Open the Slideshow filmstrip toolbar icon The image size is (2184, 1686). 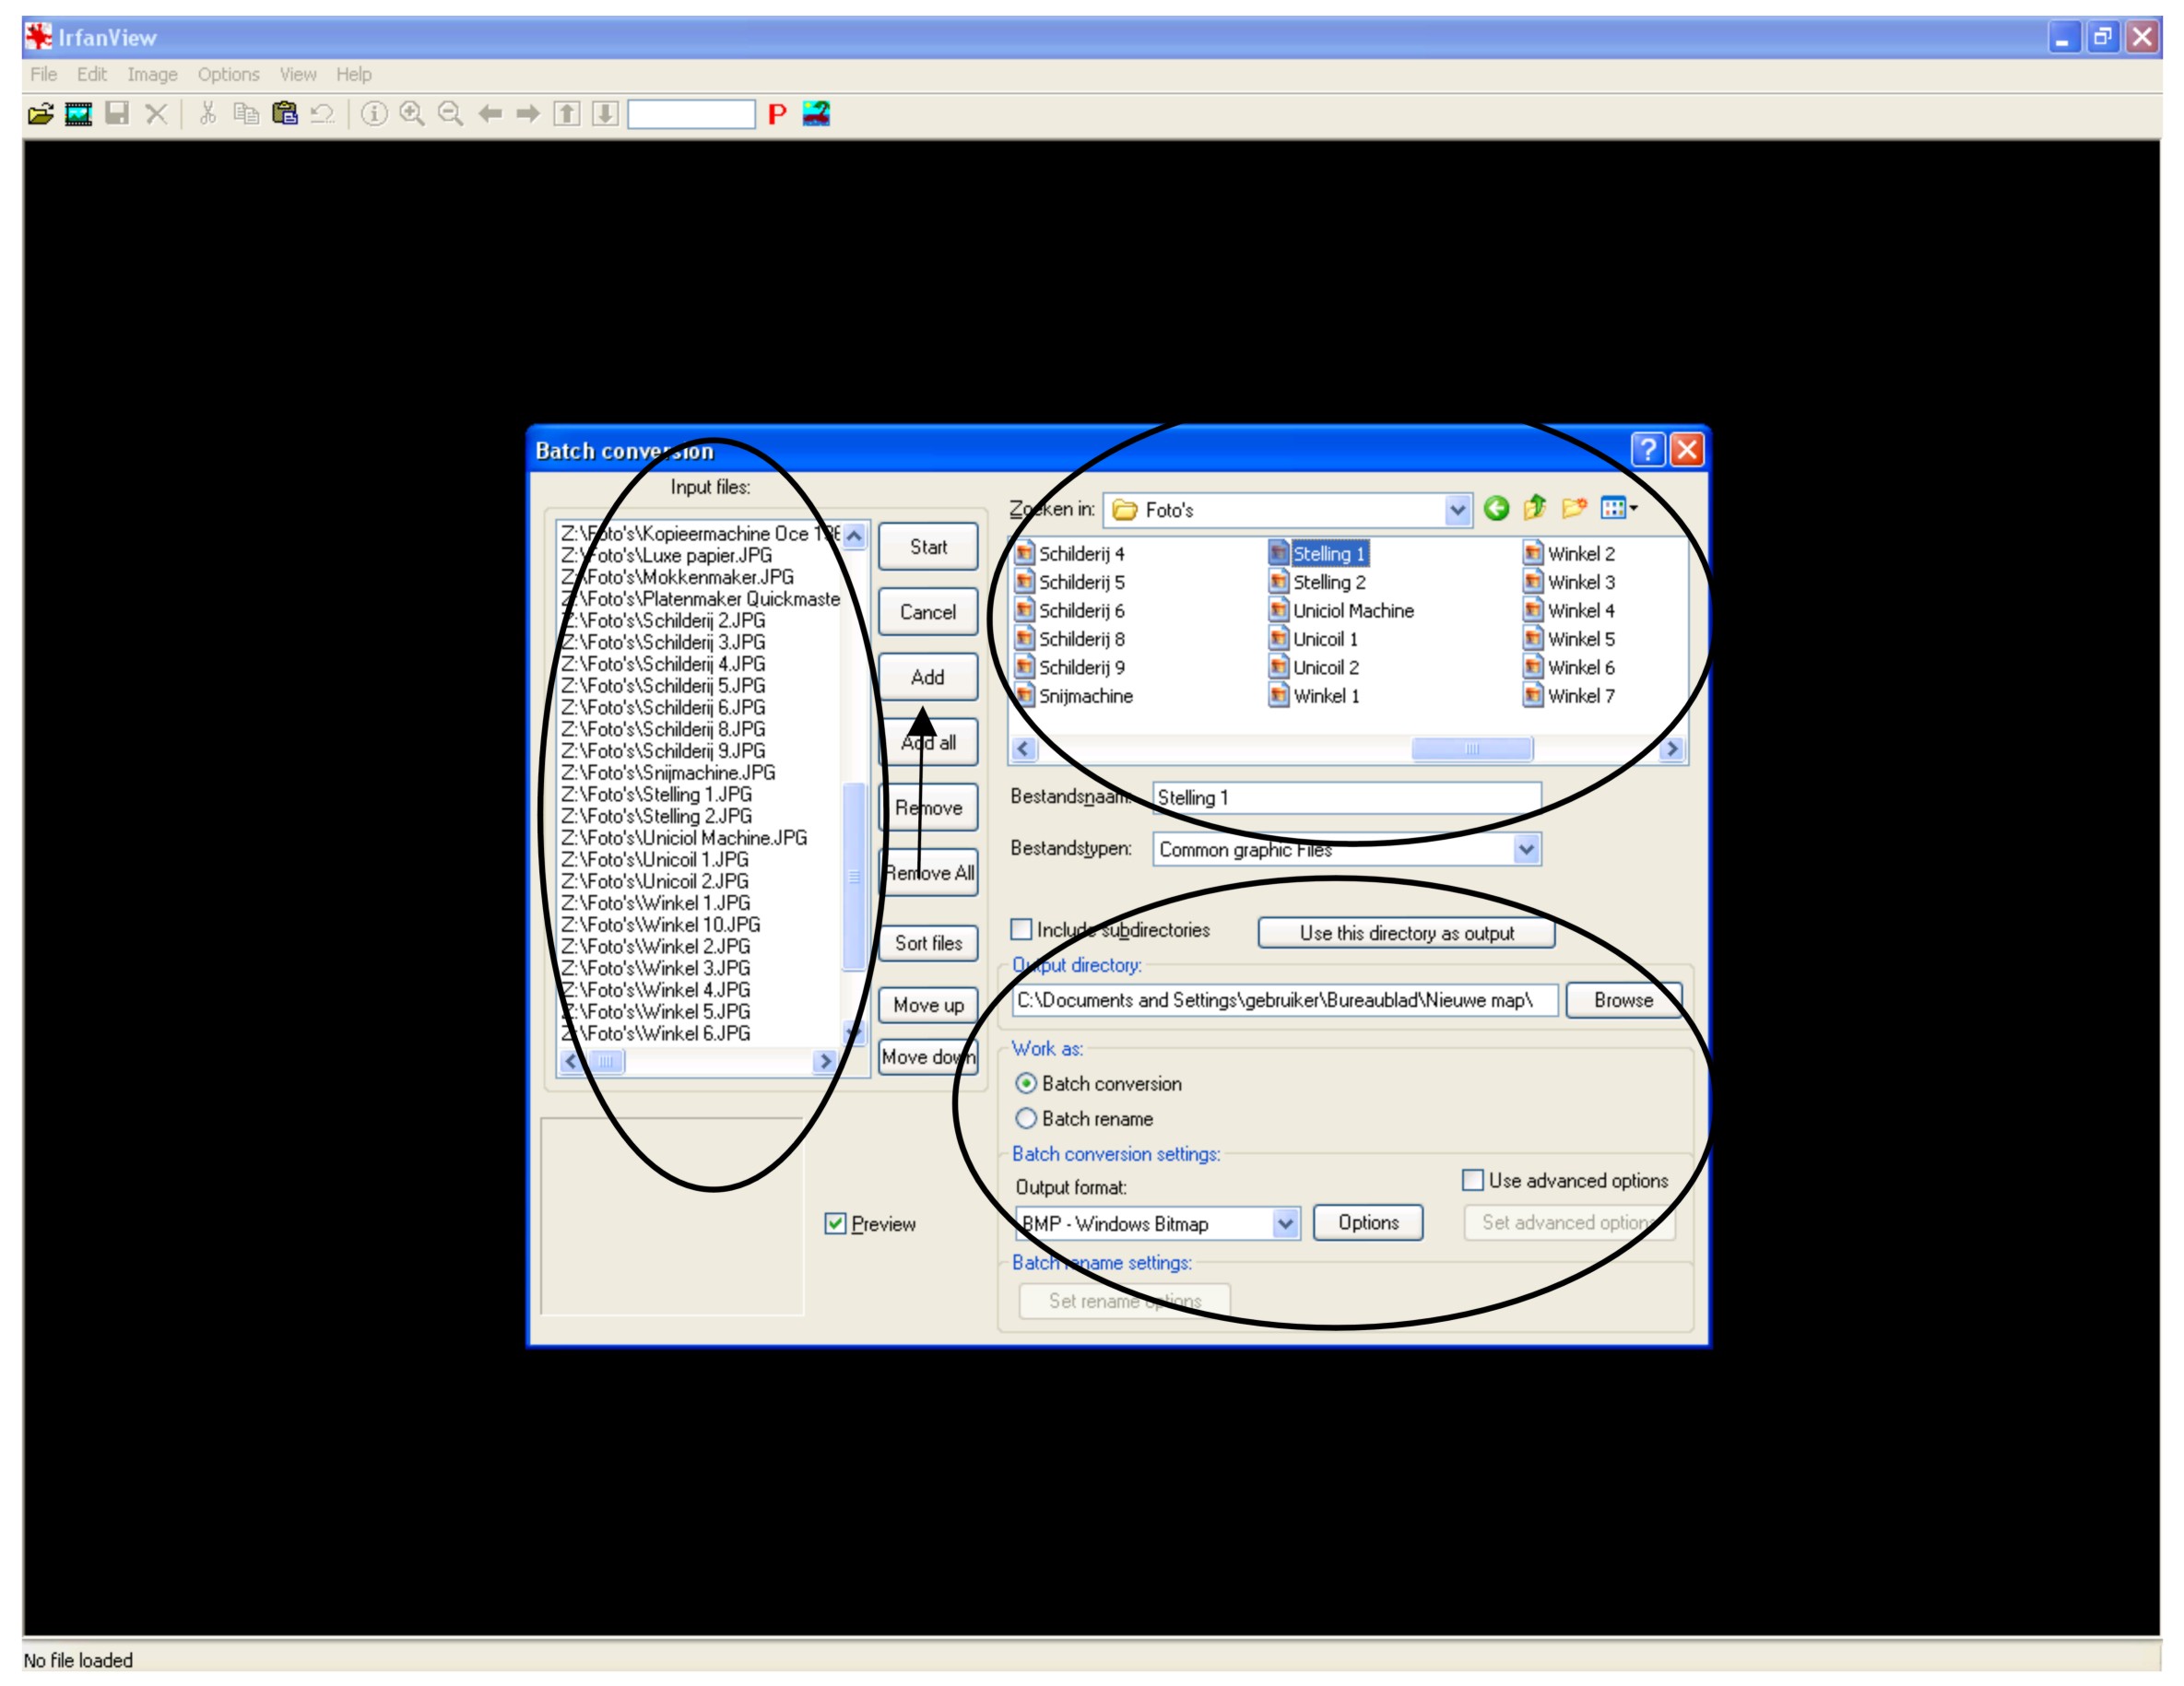coord(78,114)
